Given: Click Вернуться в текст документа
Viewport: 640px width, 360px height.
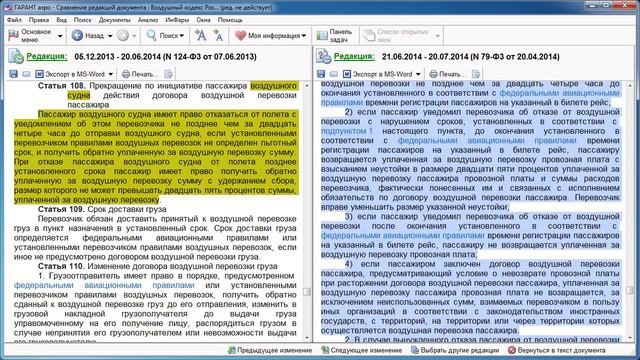Looking at the screenshot, I should [x=557, y=350].
